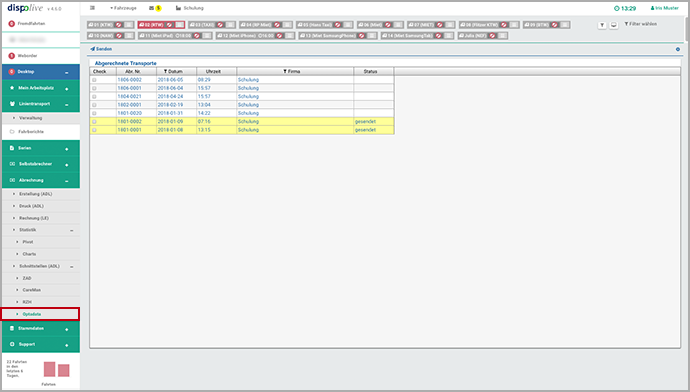
Task: Click the Fahrten bar chart in sidebar
Action: (56, 369)
